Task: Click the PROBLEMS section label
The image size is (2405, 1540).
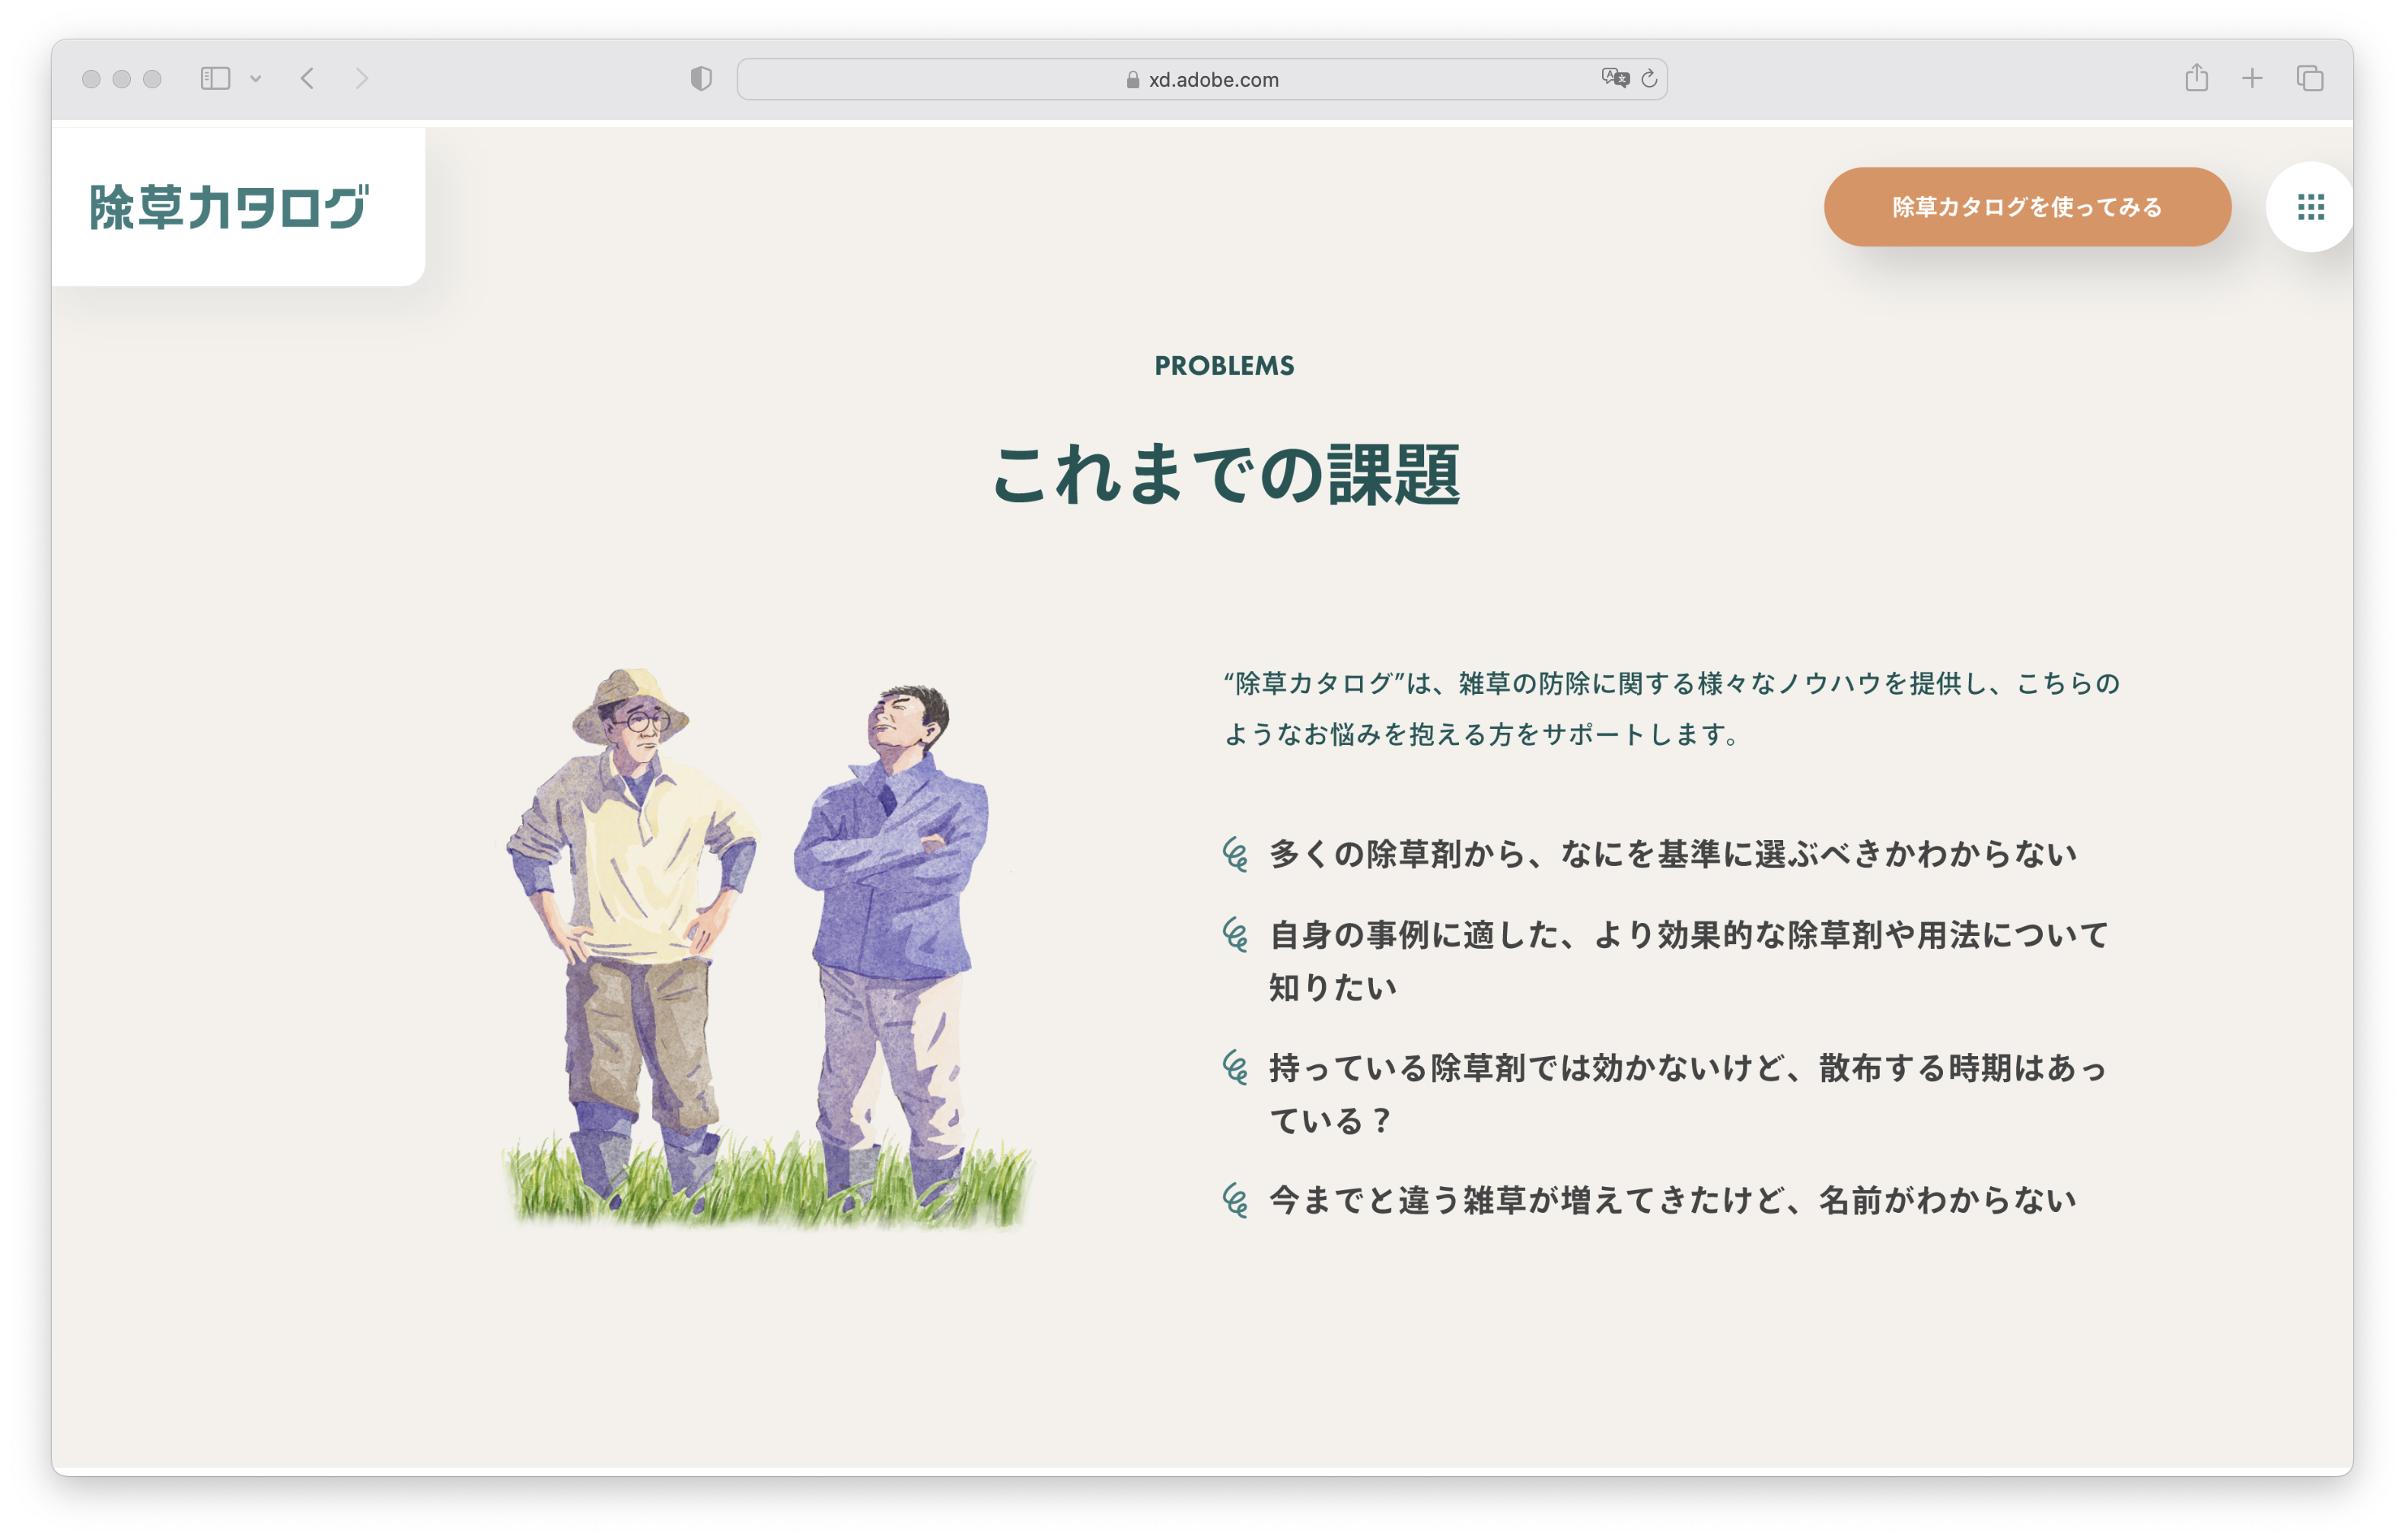Action: point(1224,366)
